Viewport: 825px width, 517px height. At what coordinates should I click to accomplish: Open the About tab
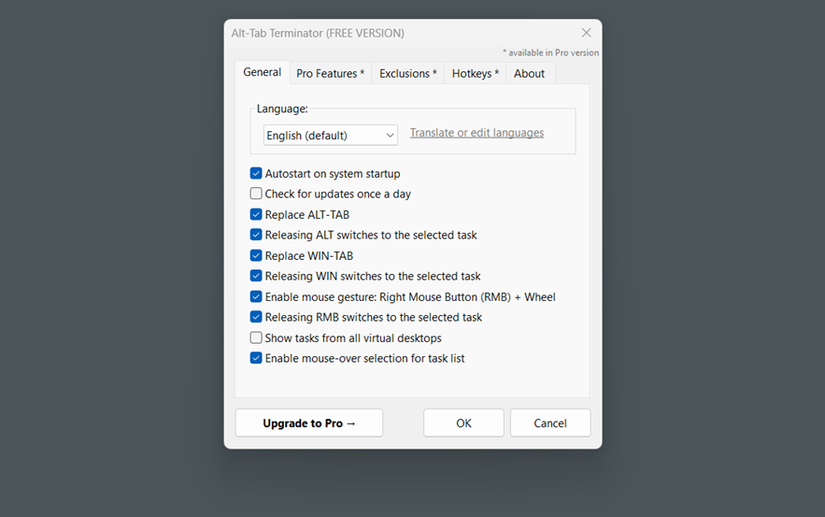(529, 74)
